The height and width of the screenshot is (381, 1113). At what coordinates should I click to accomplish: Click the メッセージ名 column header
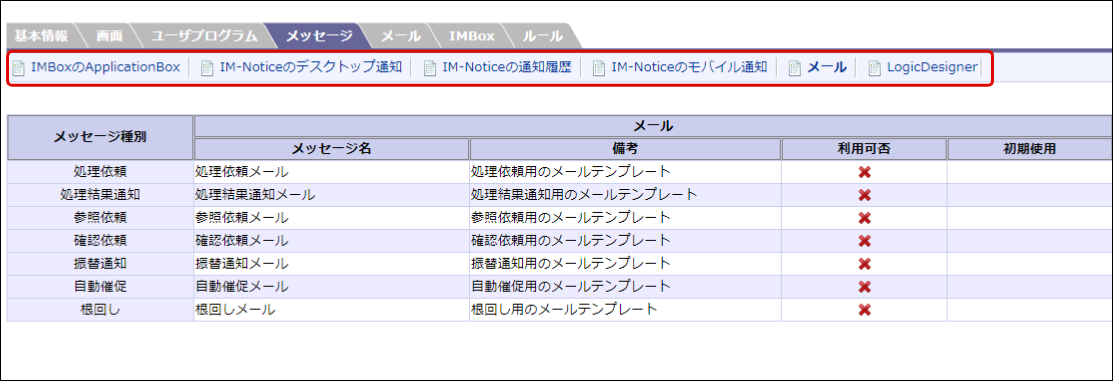click(x=331, y=149)
